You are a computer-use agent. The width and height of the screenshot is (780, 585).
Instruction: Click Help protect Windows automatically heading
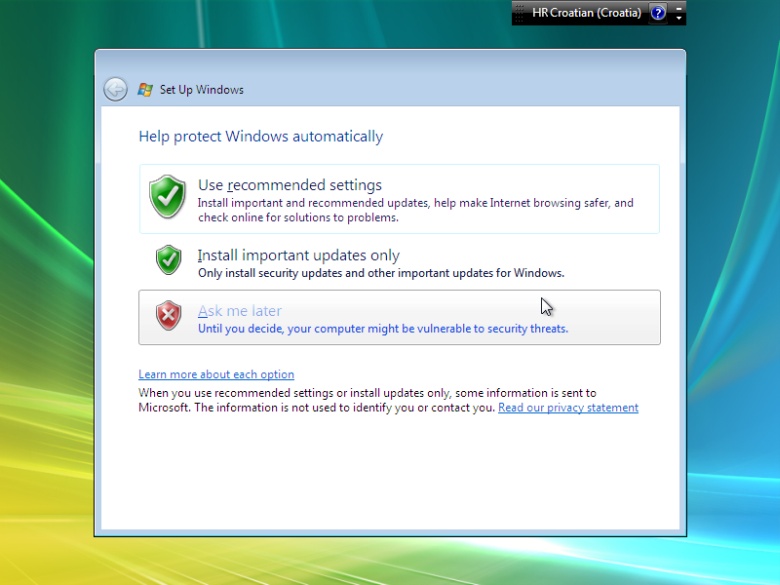(261, 136)
